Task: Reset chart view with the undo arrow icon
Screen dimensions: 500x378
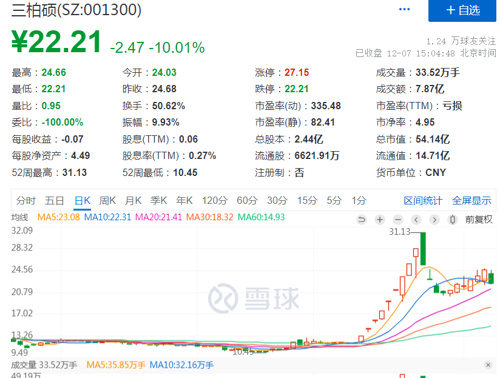Action: pyautogui.click(x=361, y=220)
